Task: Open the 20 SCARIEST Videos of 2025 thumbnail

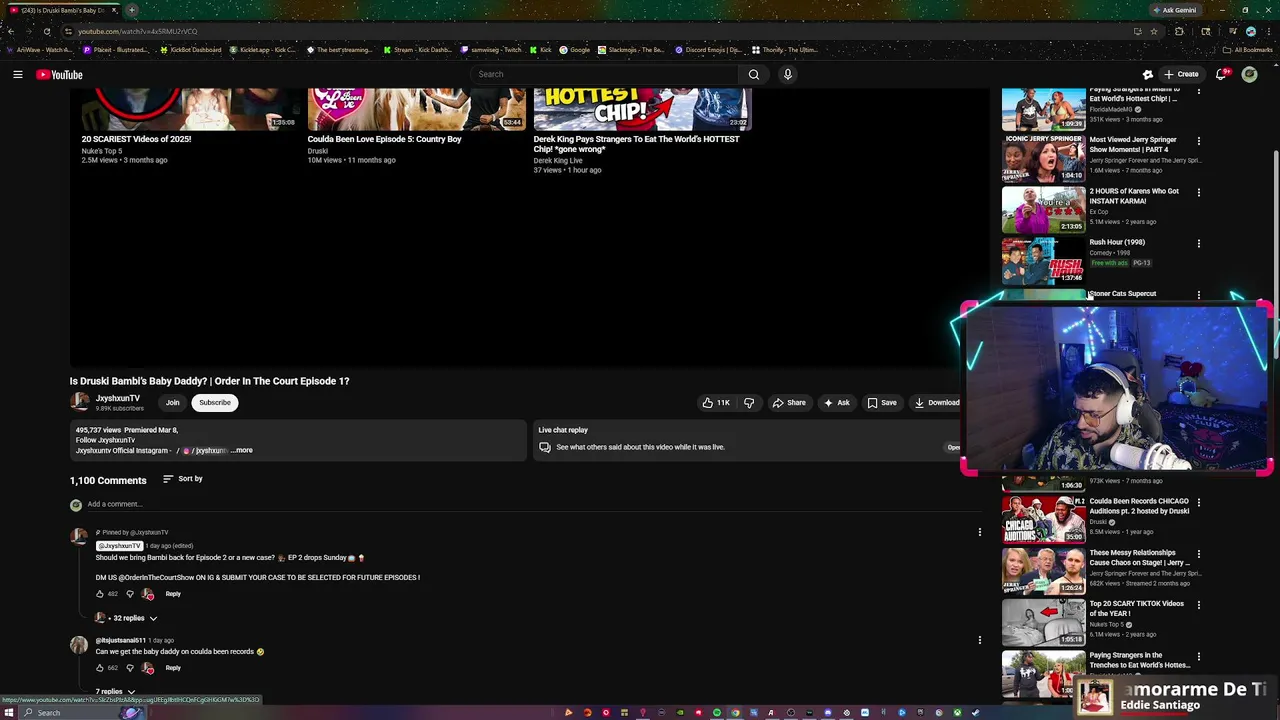Action: [x=190, y=109]
